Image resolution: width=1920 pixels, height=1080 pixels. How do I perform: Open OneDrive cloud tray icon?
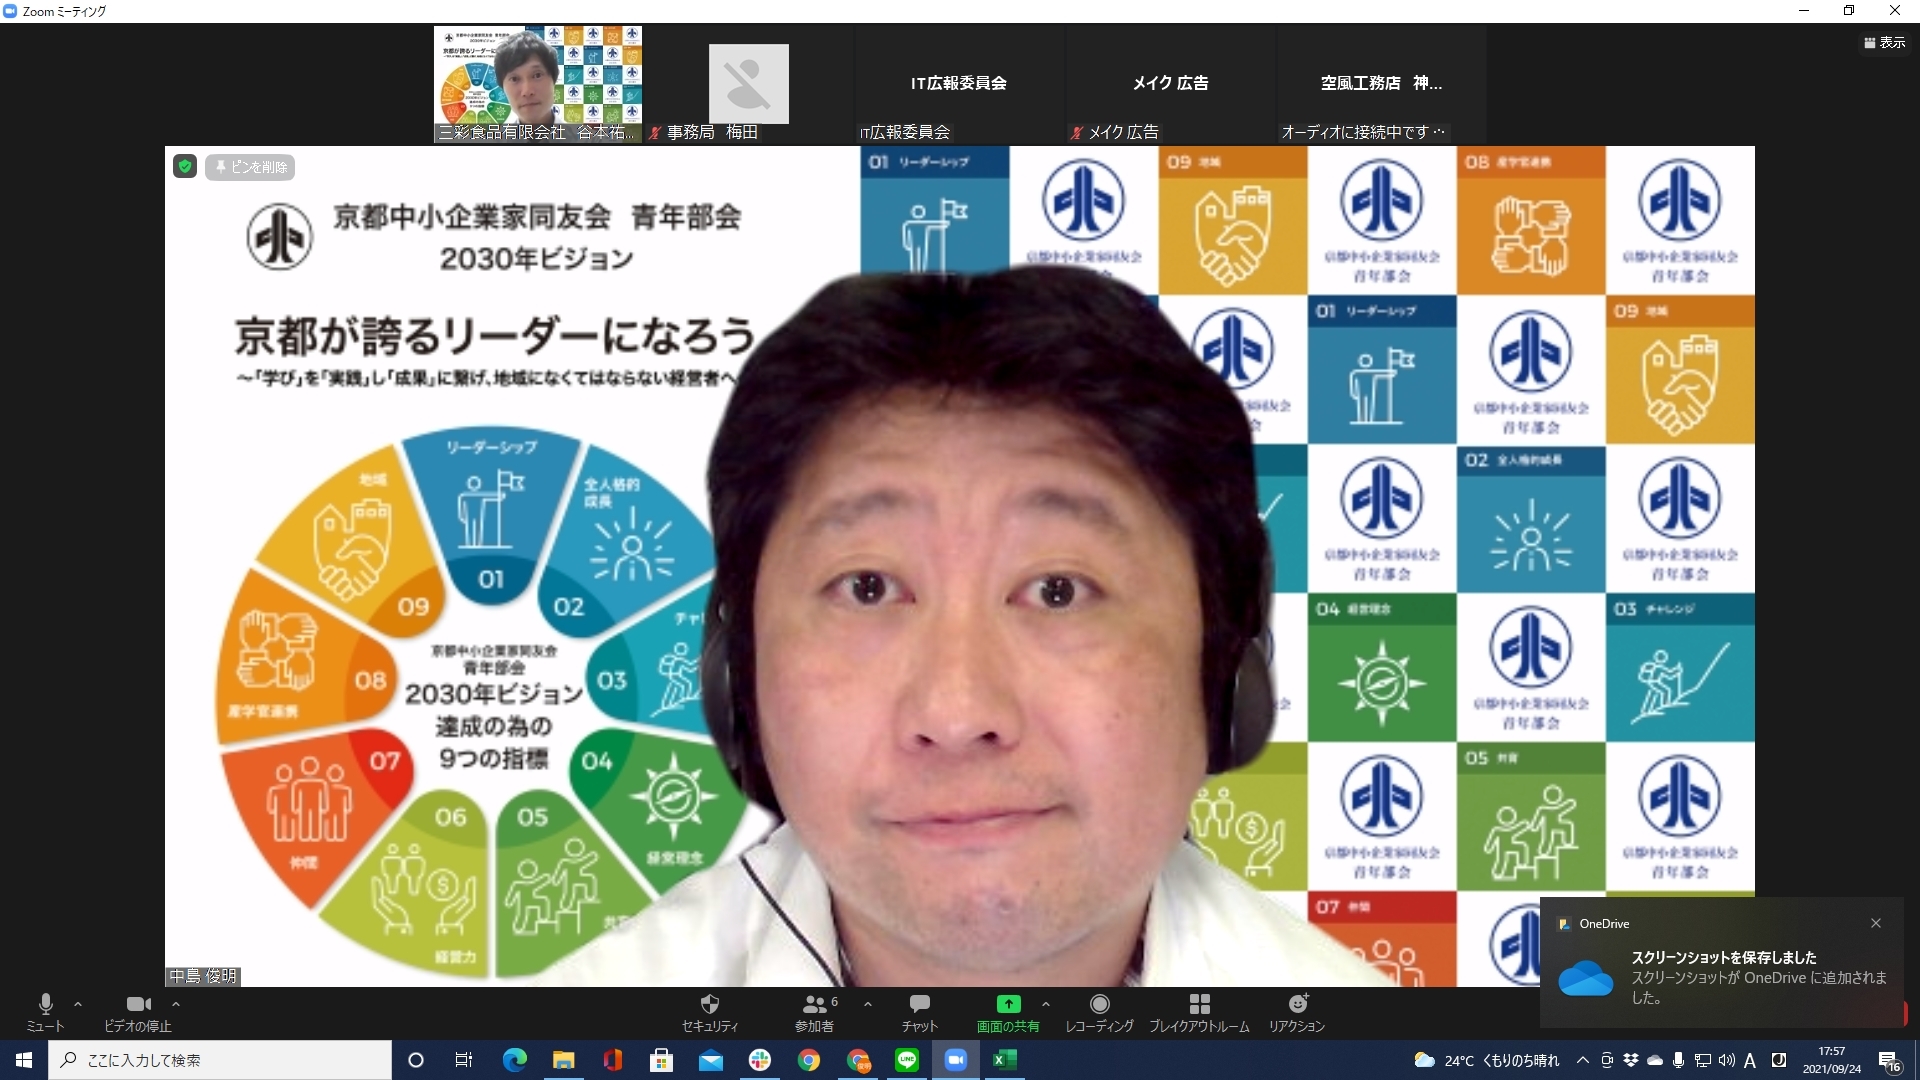1655,1060
